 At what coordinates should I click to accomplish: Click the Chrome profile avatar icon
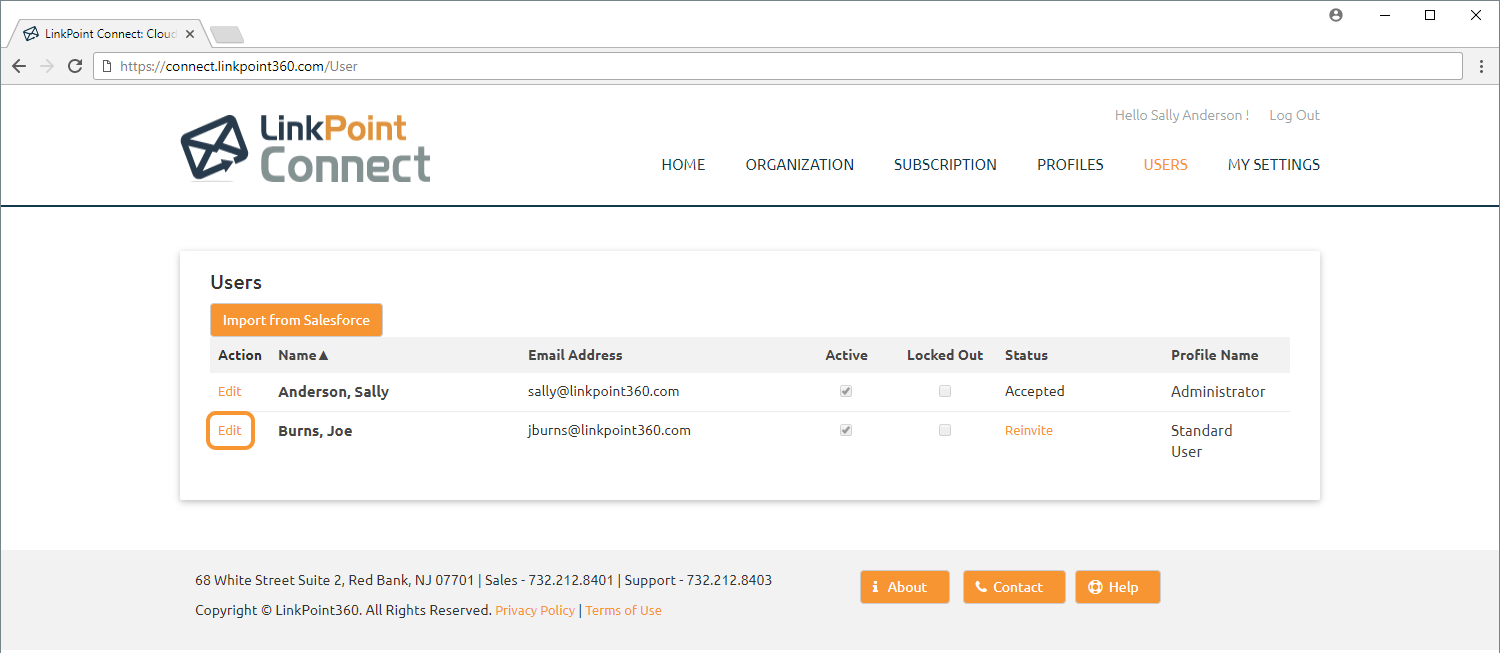coord(1336,15)
